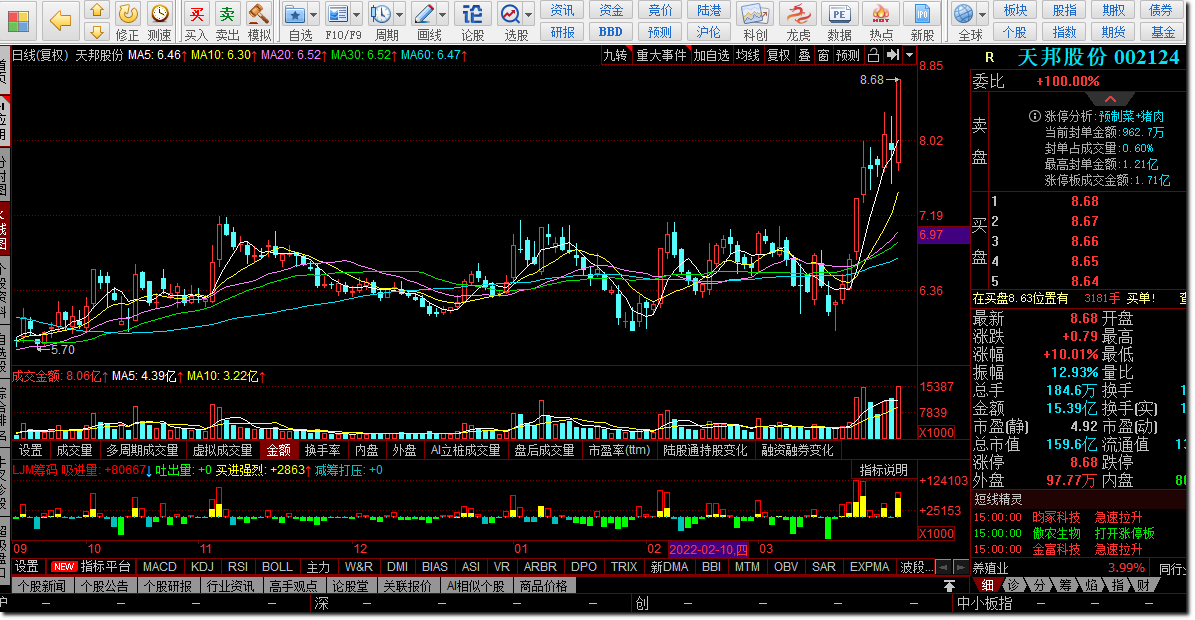Click the 板块 sector button
Image resolution: width=1195 pixels, height=620 pixels.
[1015, 10]
